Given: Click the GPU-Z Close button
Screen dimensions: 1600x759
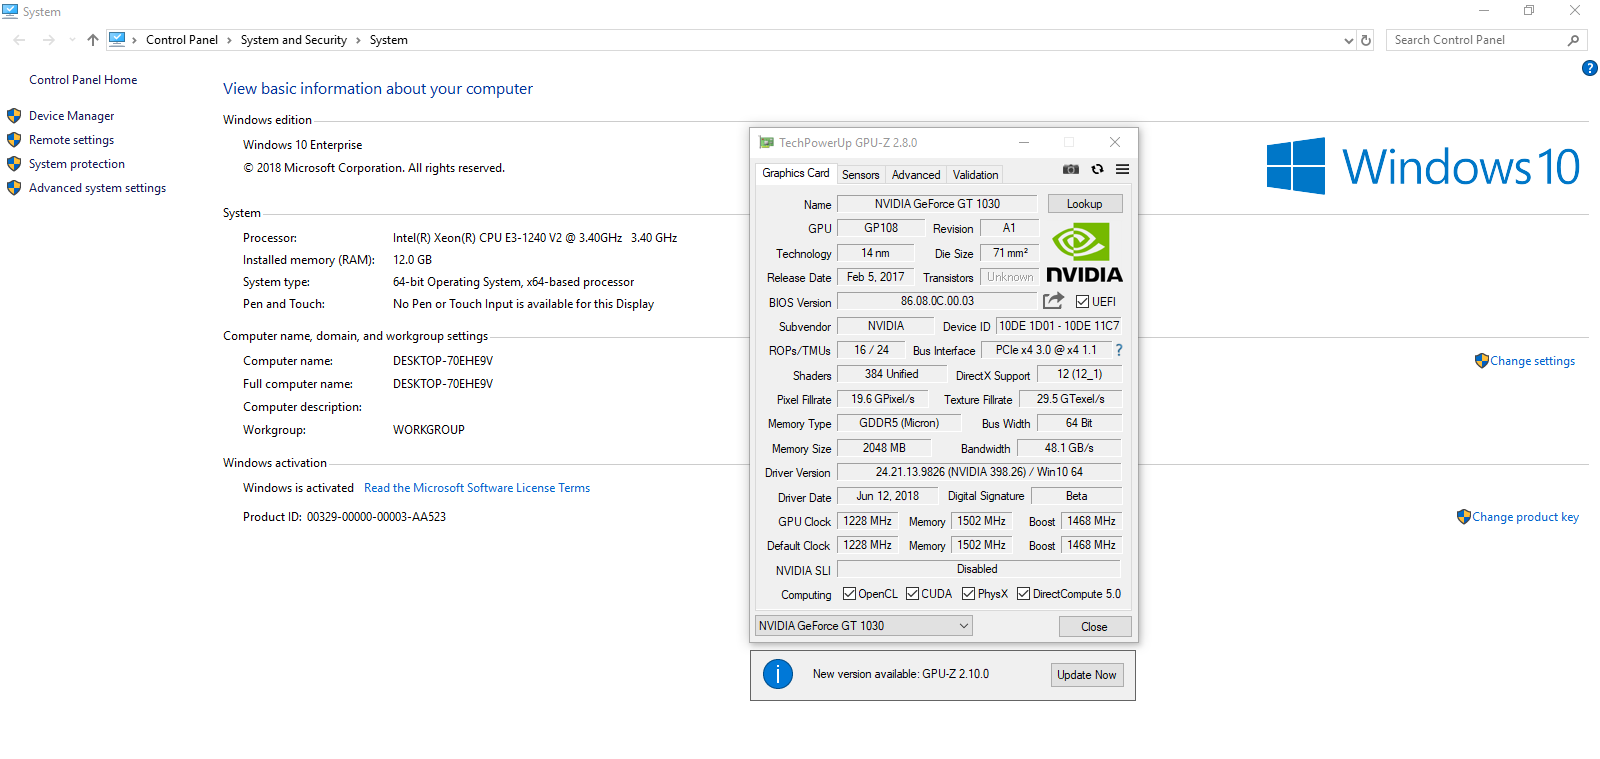Looking at the screenshot, I should click(x=1095, y=627).
